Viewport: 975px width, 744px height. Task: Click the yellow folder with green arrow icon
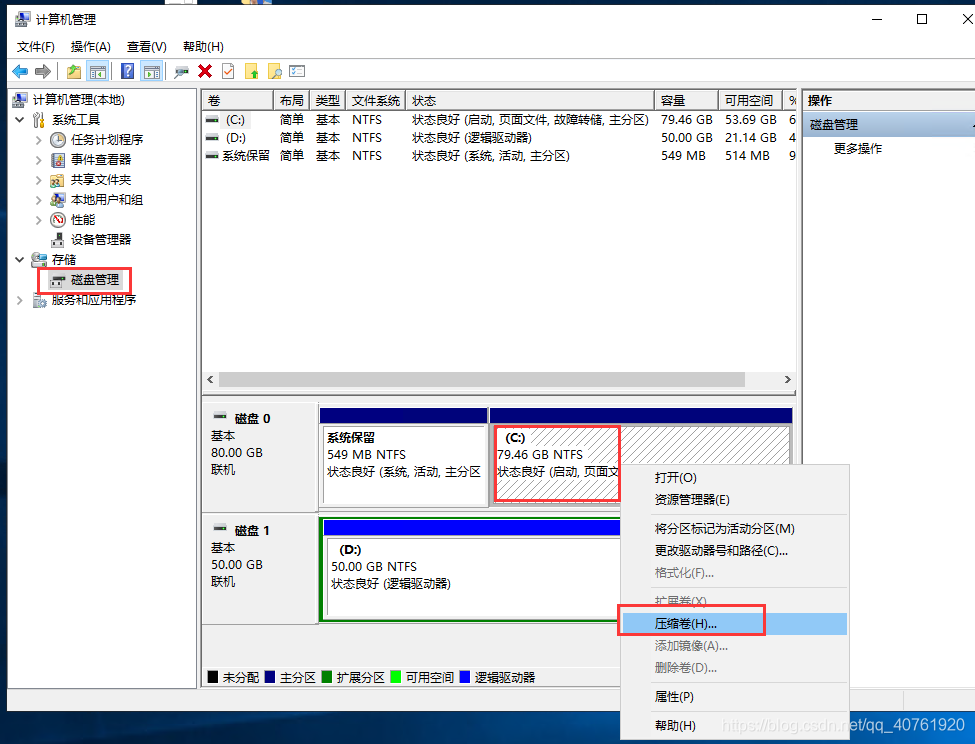tap(252, 72)
